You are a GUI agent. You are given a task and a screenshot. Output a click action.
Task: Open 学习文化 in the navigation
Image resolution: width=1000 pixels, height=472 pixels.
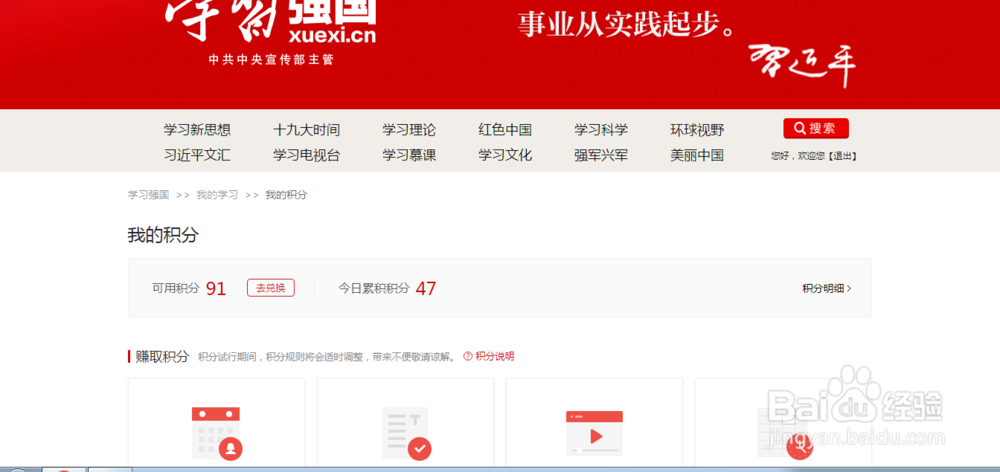505,155
